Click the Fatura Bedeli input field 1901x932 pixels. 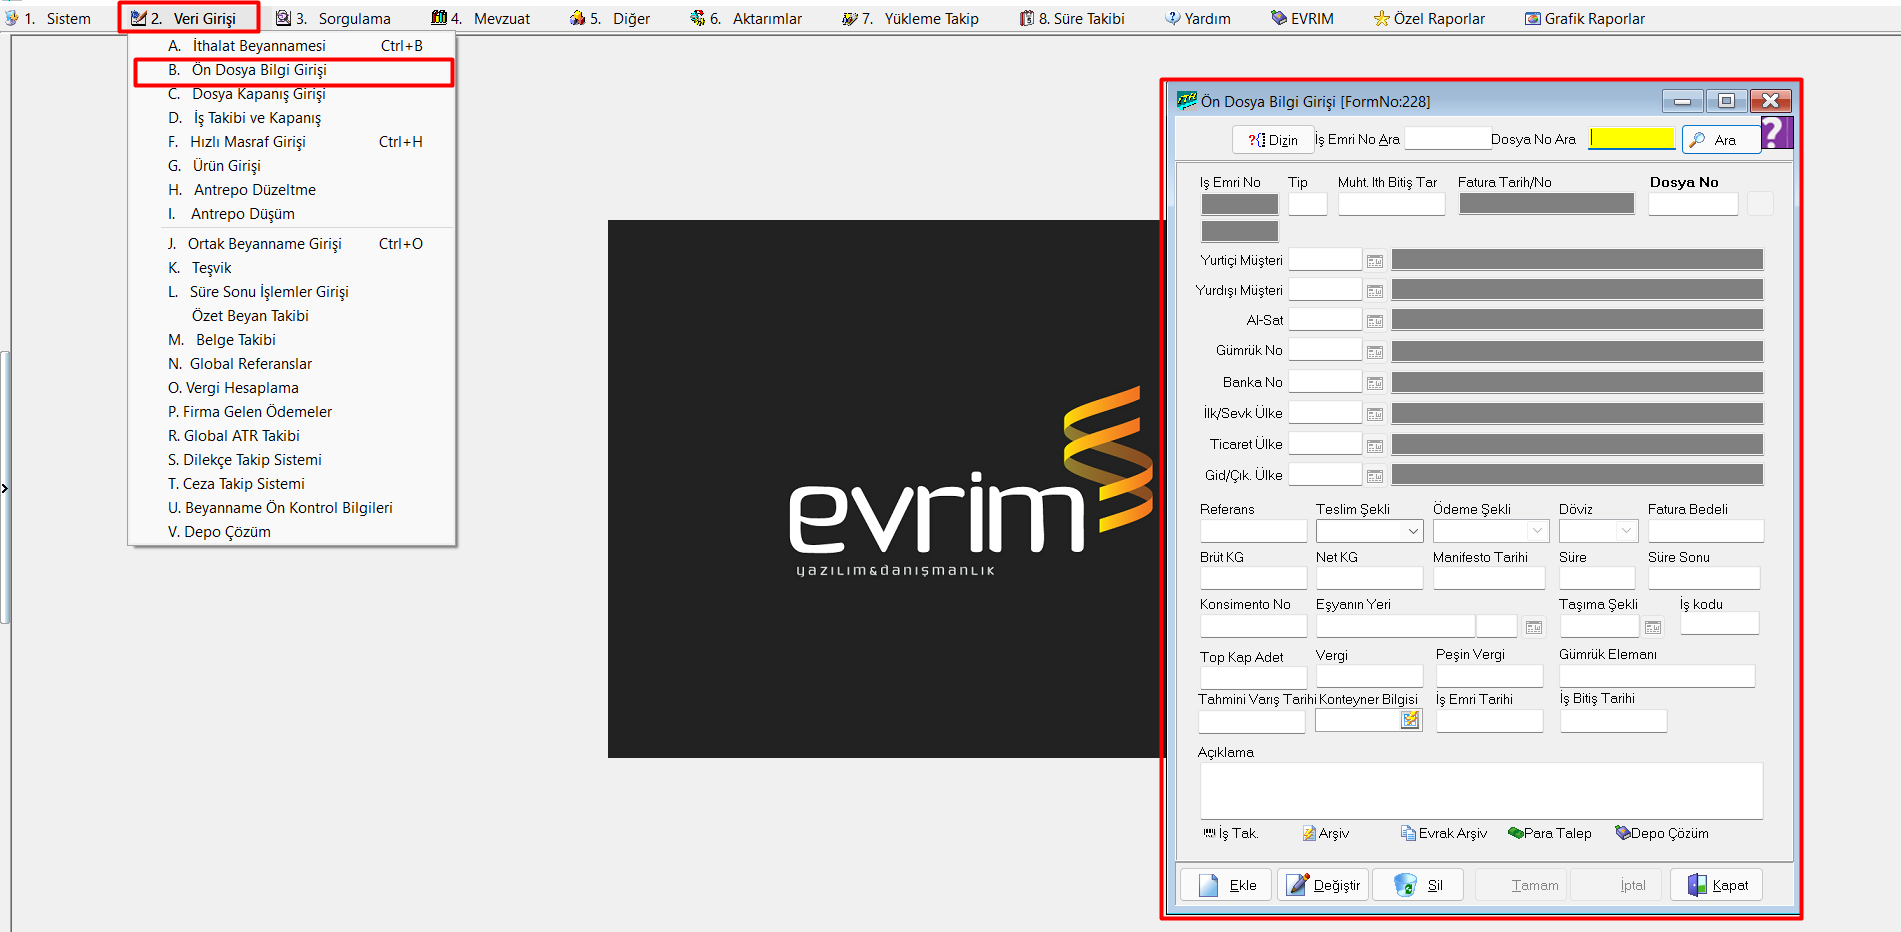coord(1706,531)
